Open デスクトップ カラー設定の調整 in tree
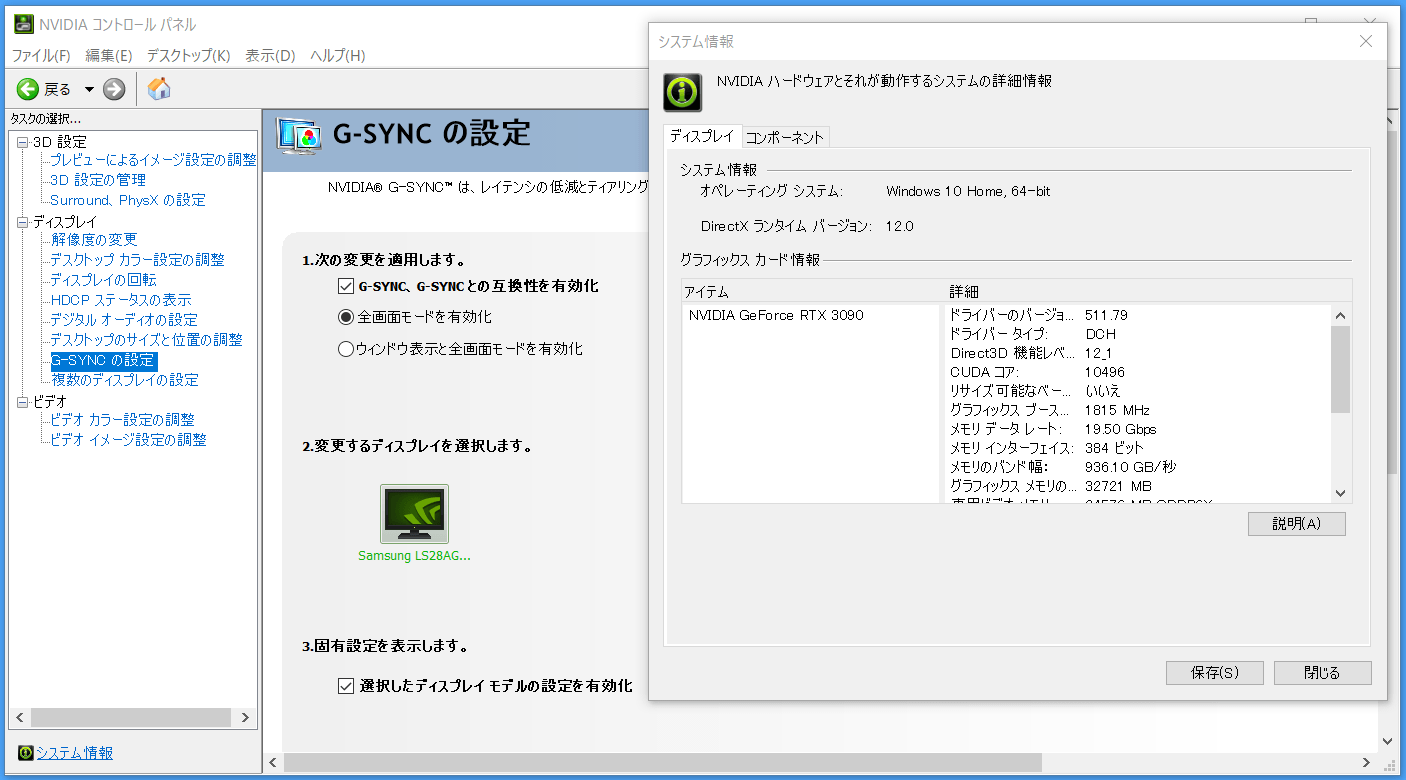This screenshot has width=1406, height=780. pos(137,260)
